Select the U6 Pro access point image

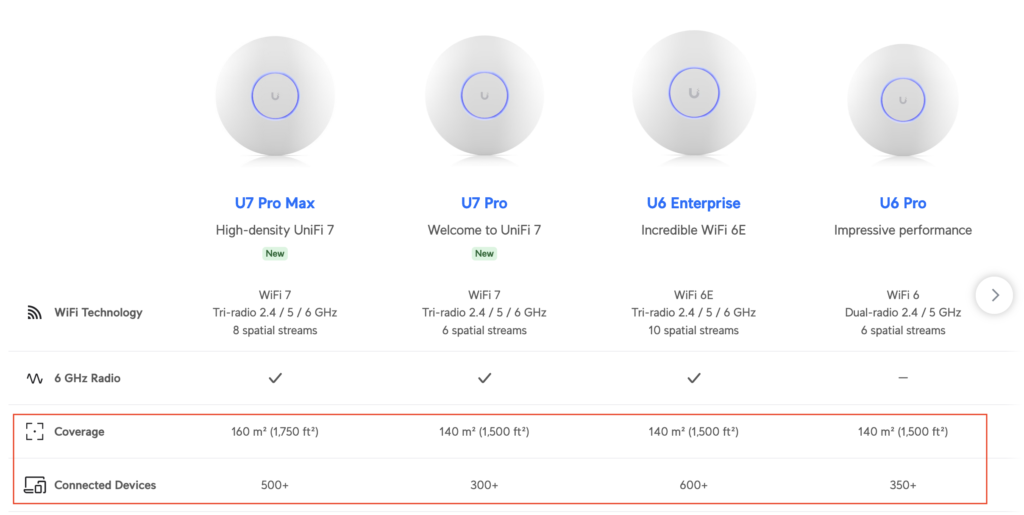click(x=903, y=100)
